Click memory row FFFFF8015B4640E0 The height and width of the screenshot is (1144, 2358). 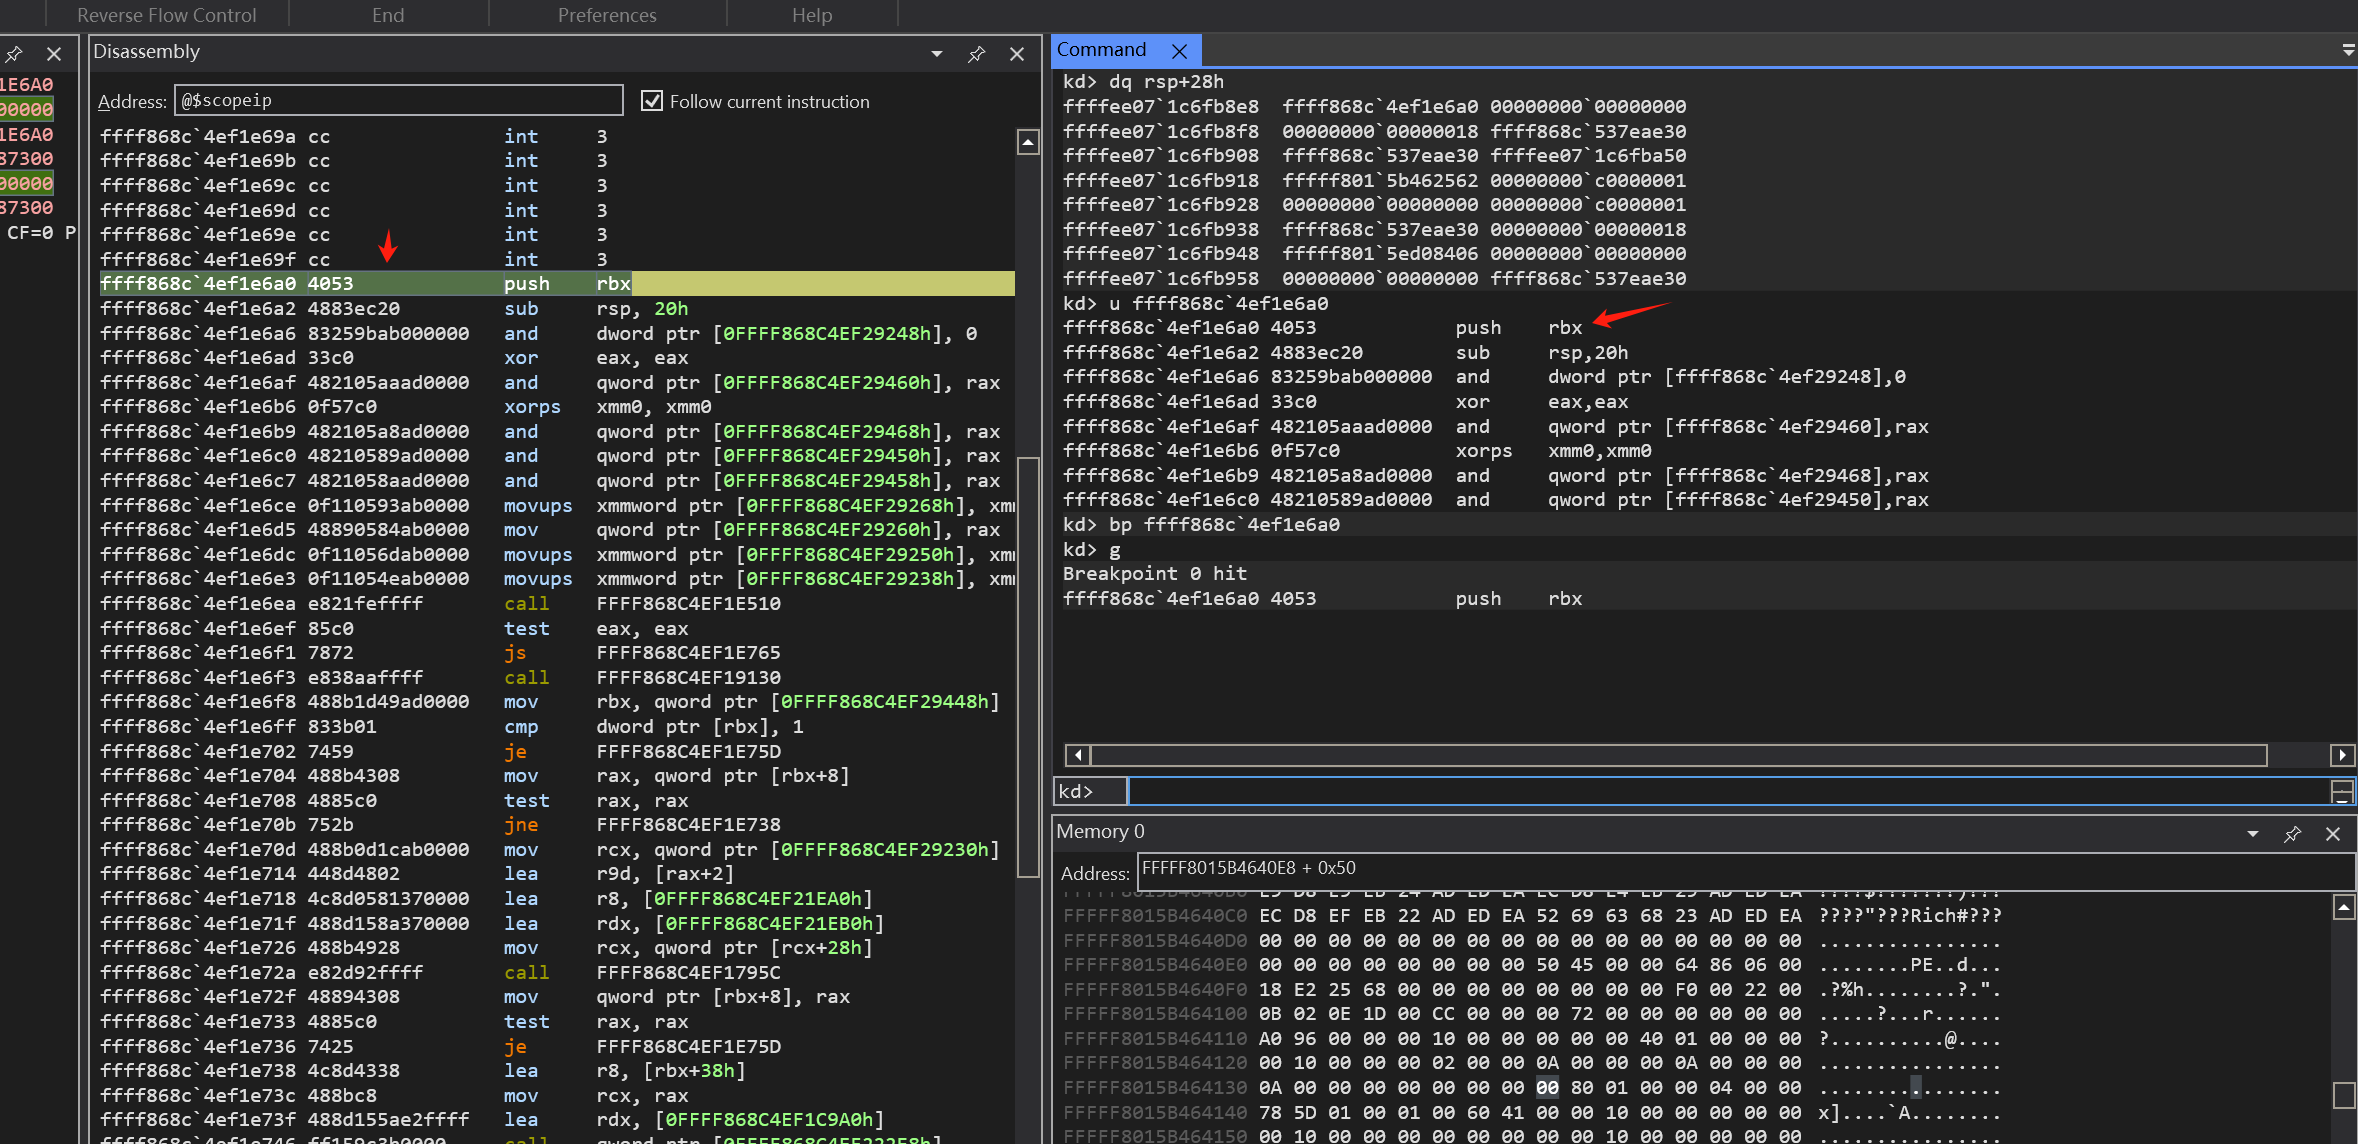(1532, 966)
